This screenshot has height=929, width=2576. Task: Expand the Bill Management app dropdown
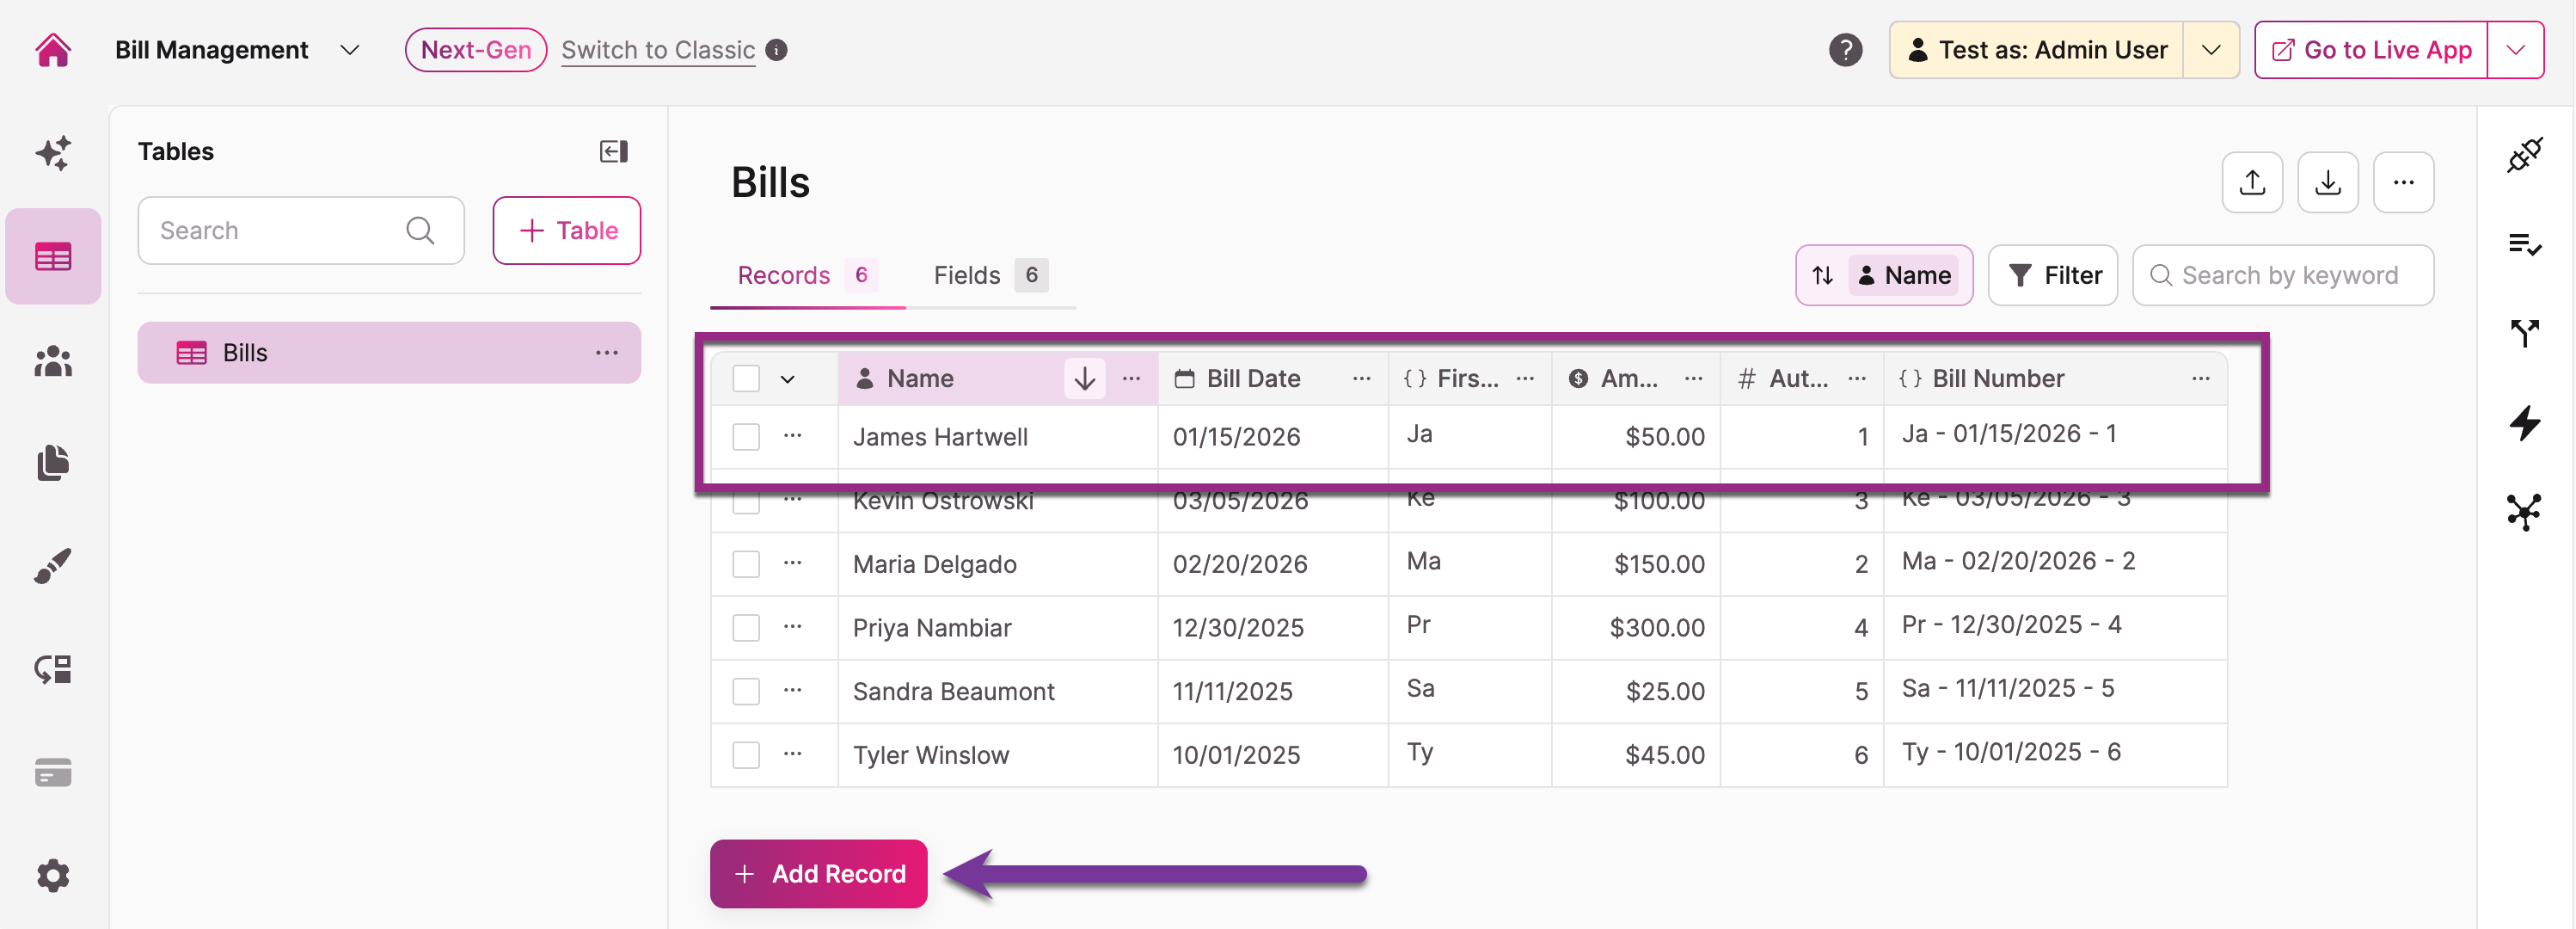(349, 49)
